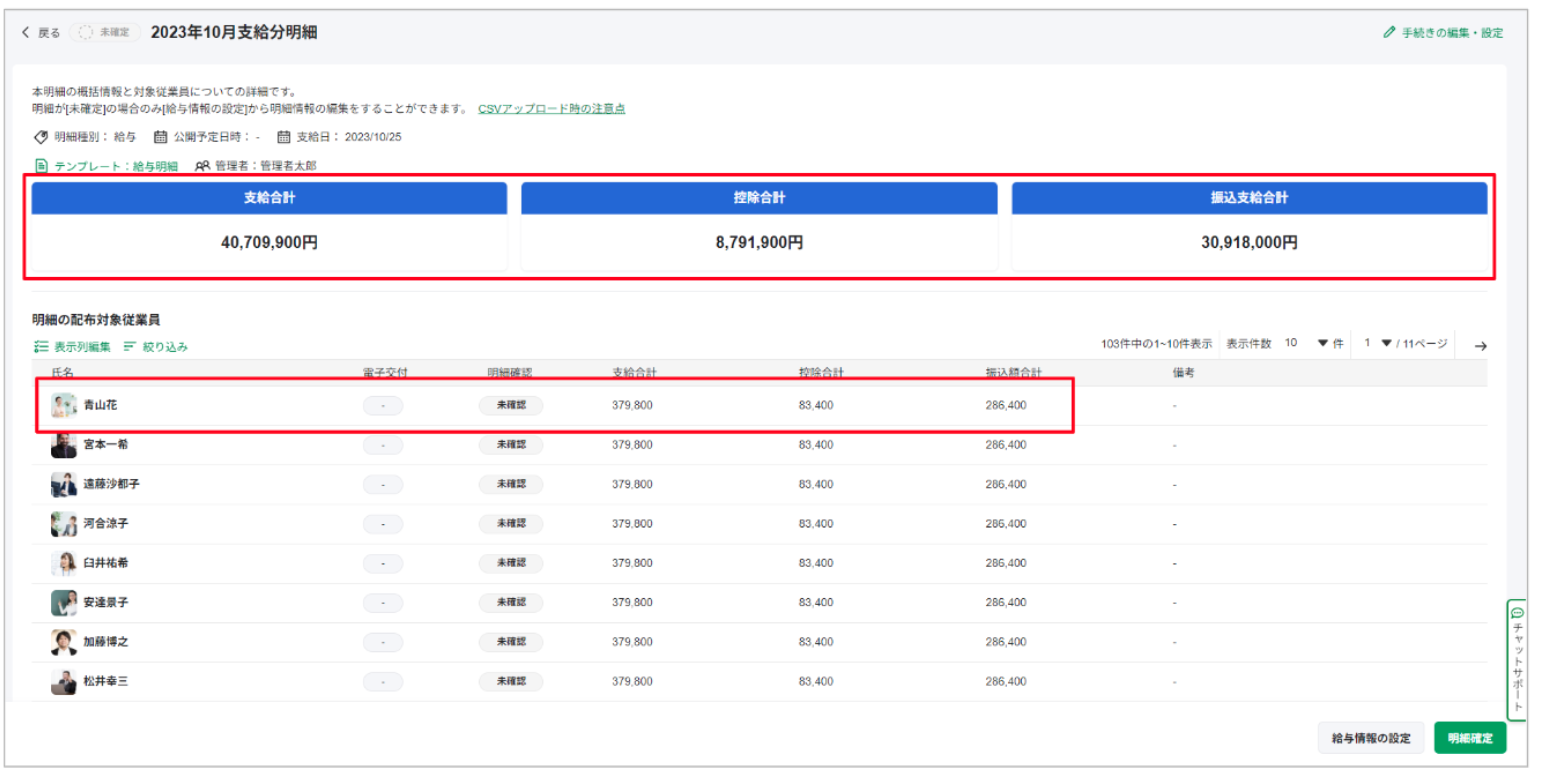Viewport: 1554px width, 775px height.
Task: Click the 支給合計 column header
Action: point(634,373)
